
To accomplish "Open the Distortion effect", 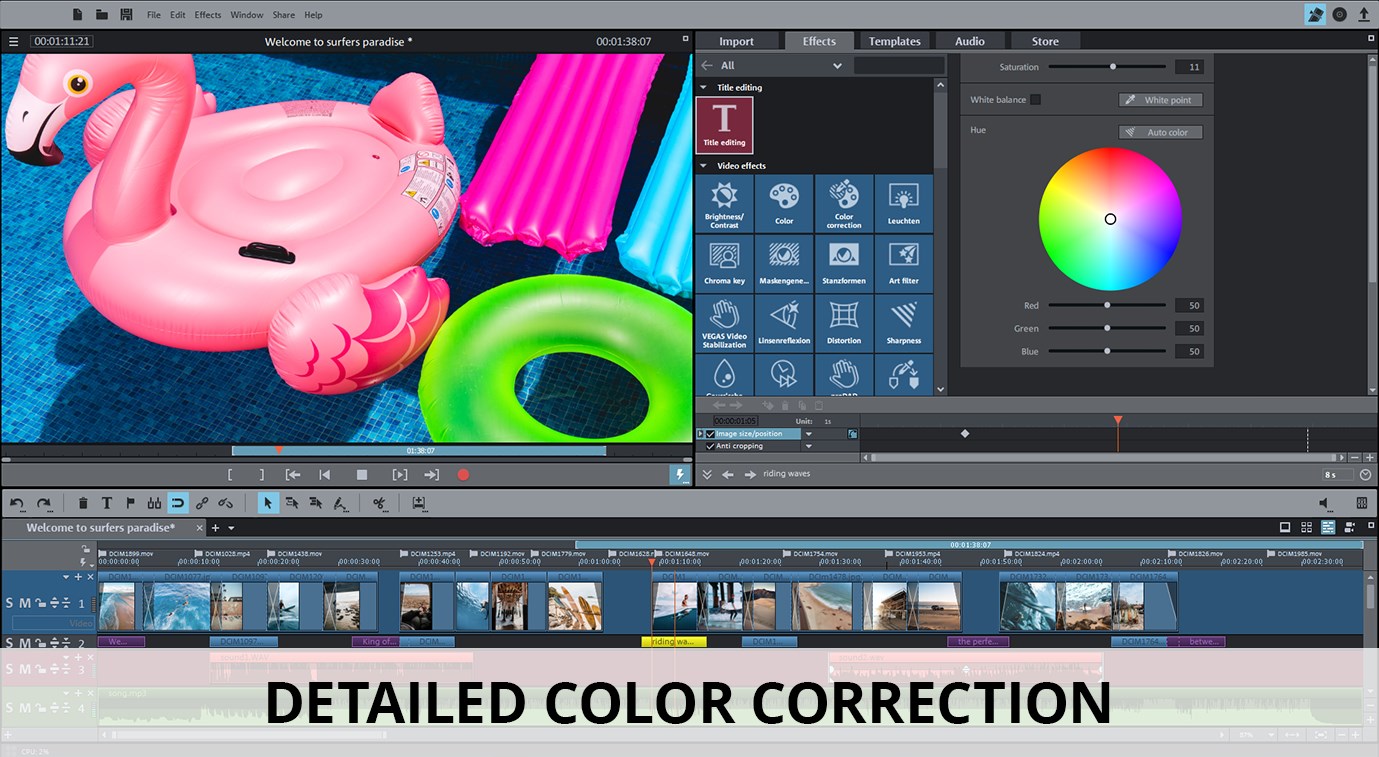I will point(844,322).
